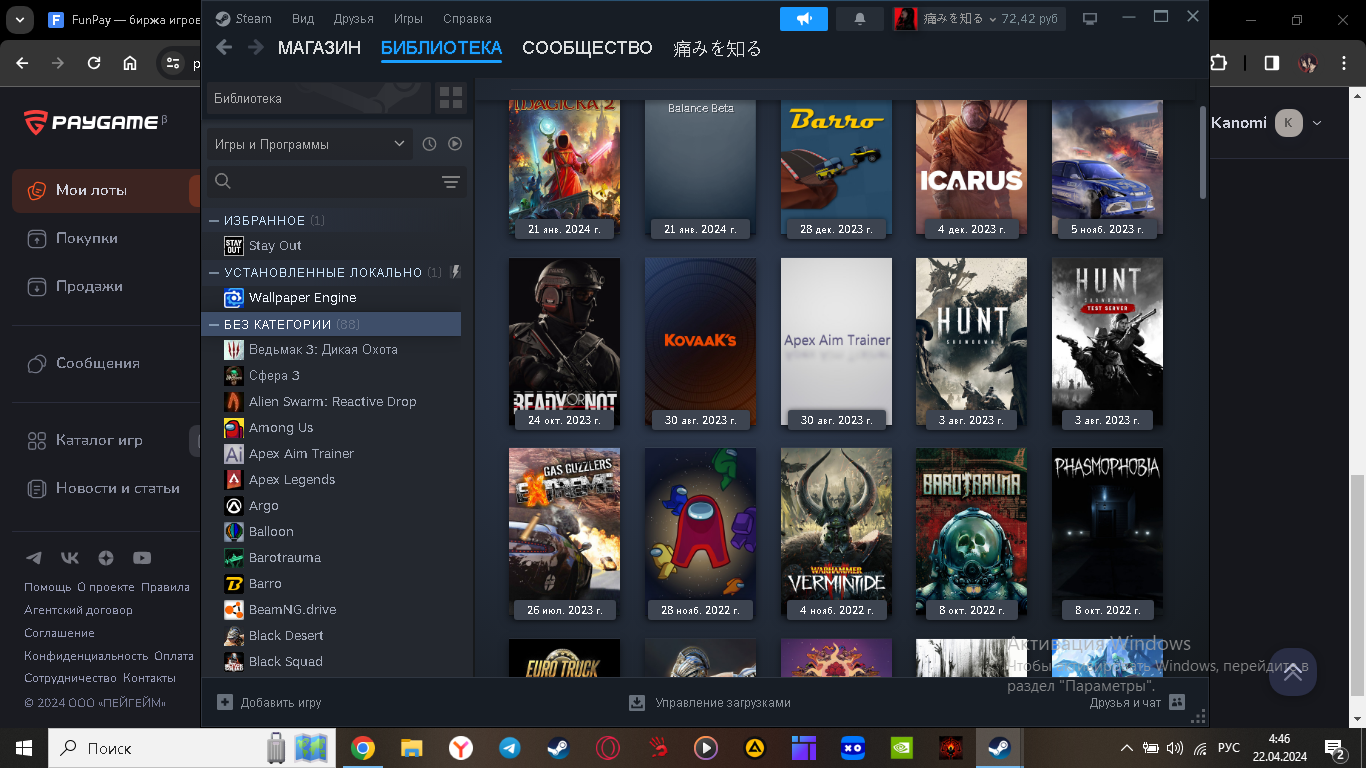Open NVIDIA app from taskbar
This screenshot has height=768, width=1366.
click(902, 748)
